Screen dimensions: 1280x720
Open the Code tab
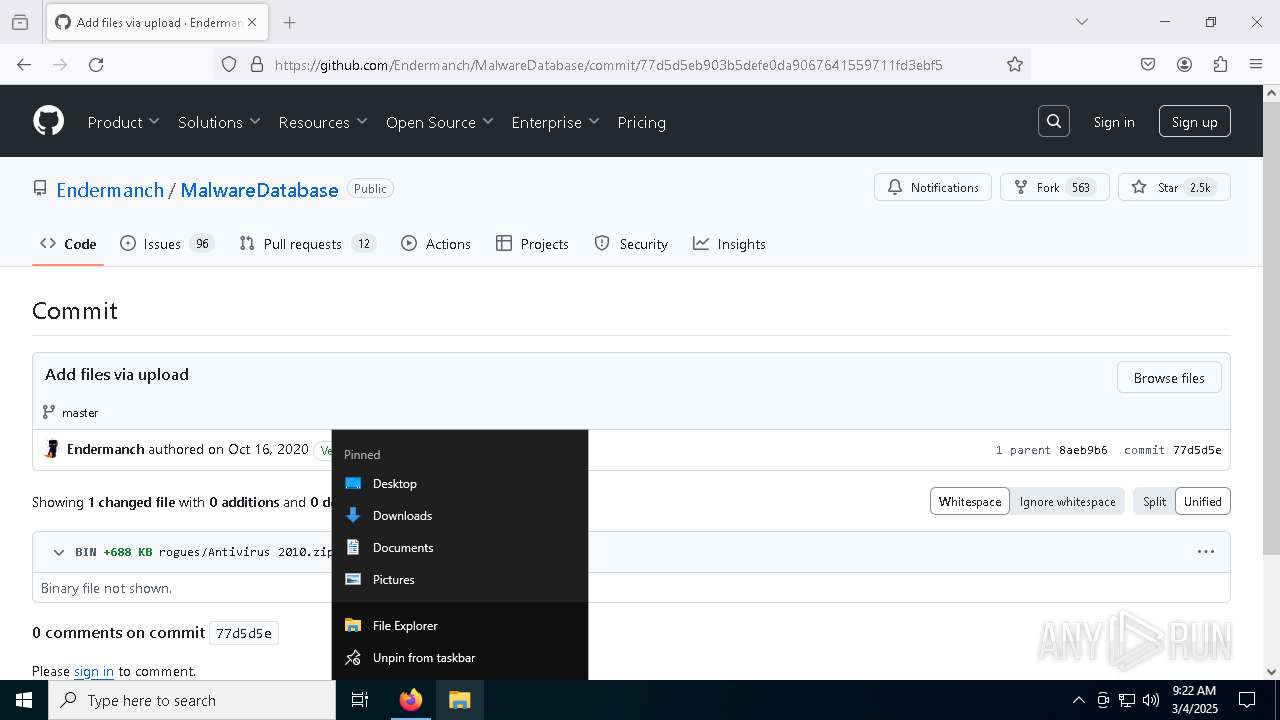pos(68,244)
